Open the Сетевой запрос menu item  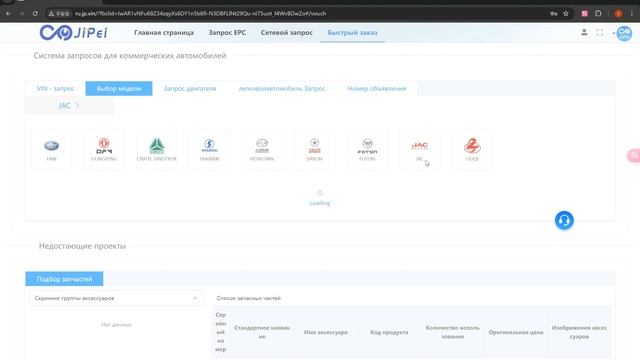click(287, 32)
